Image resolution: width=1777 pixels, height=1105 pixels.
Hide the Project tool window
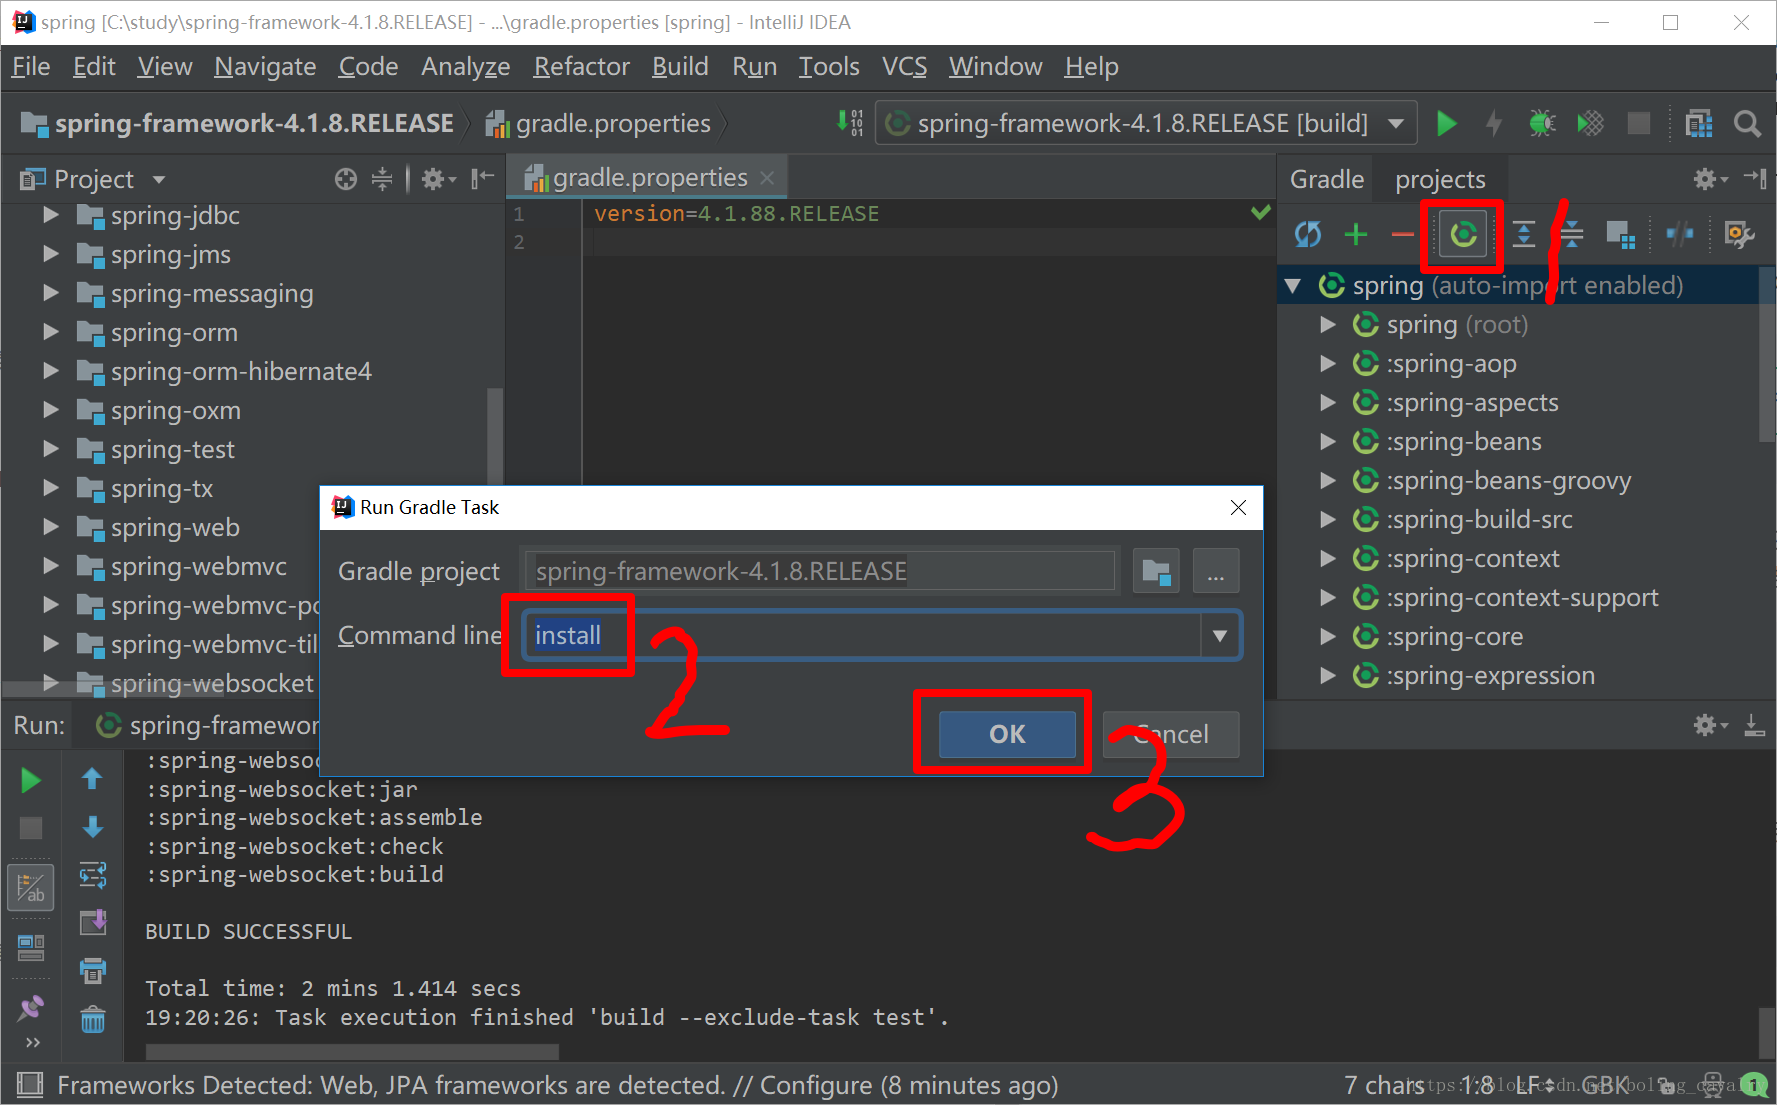pos(483,178)
